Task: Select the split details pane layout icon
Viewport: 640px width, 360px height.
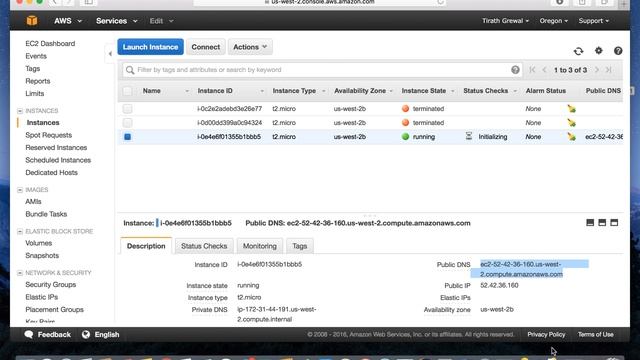Action: pyautogui.click(x=602, y=222)
